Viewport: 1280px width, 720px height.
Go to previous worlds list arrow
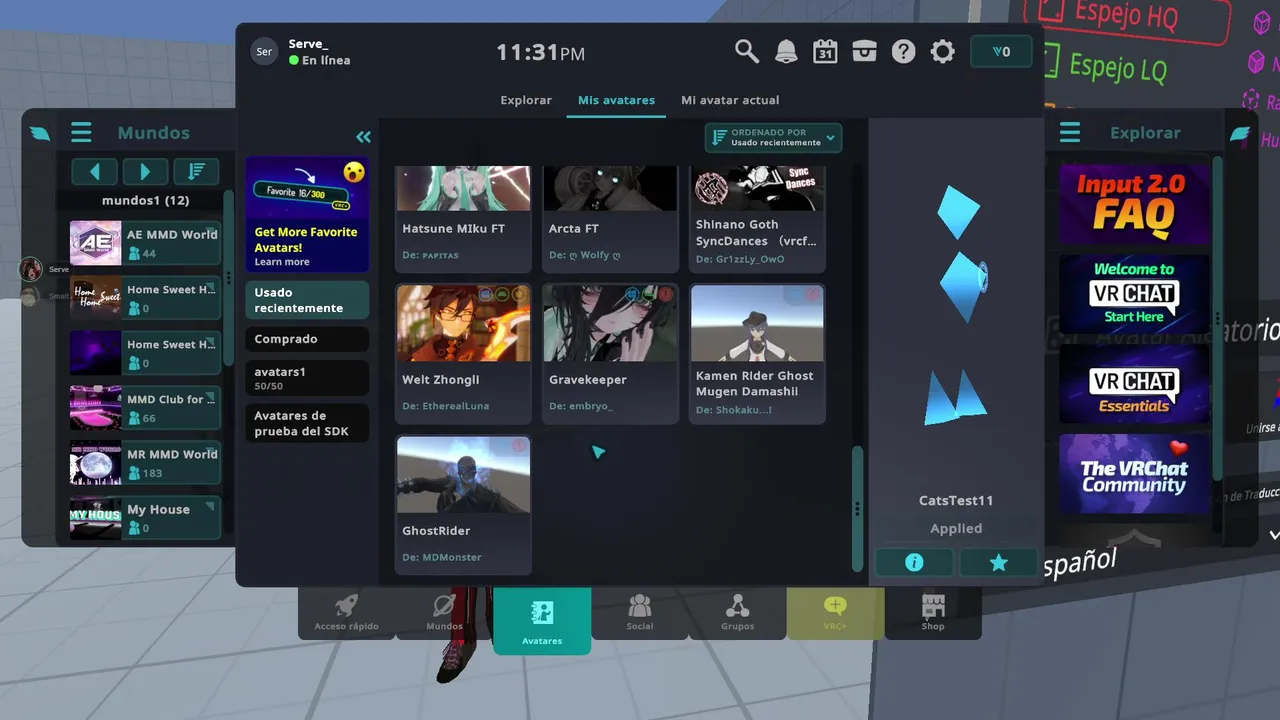[x=94, y=172]
